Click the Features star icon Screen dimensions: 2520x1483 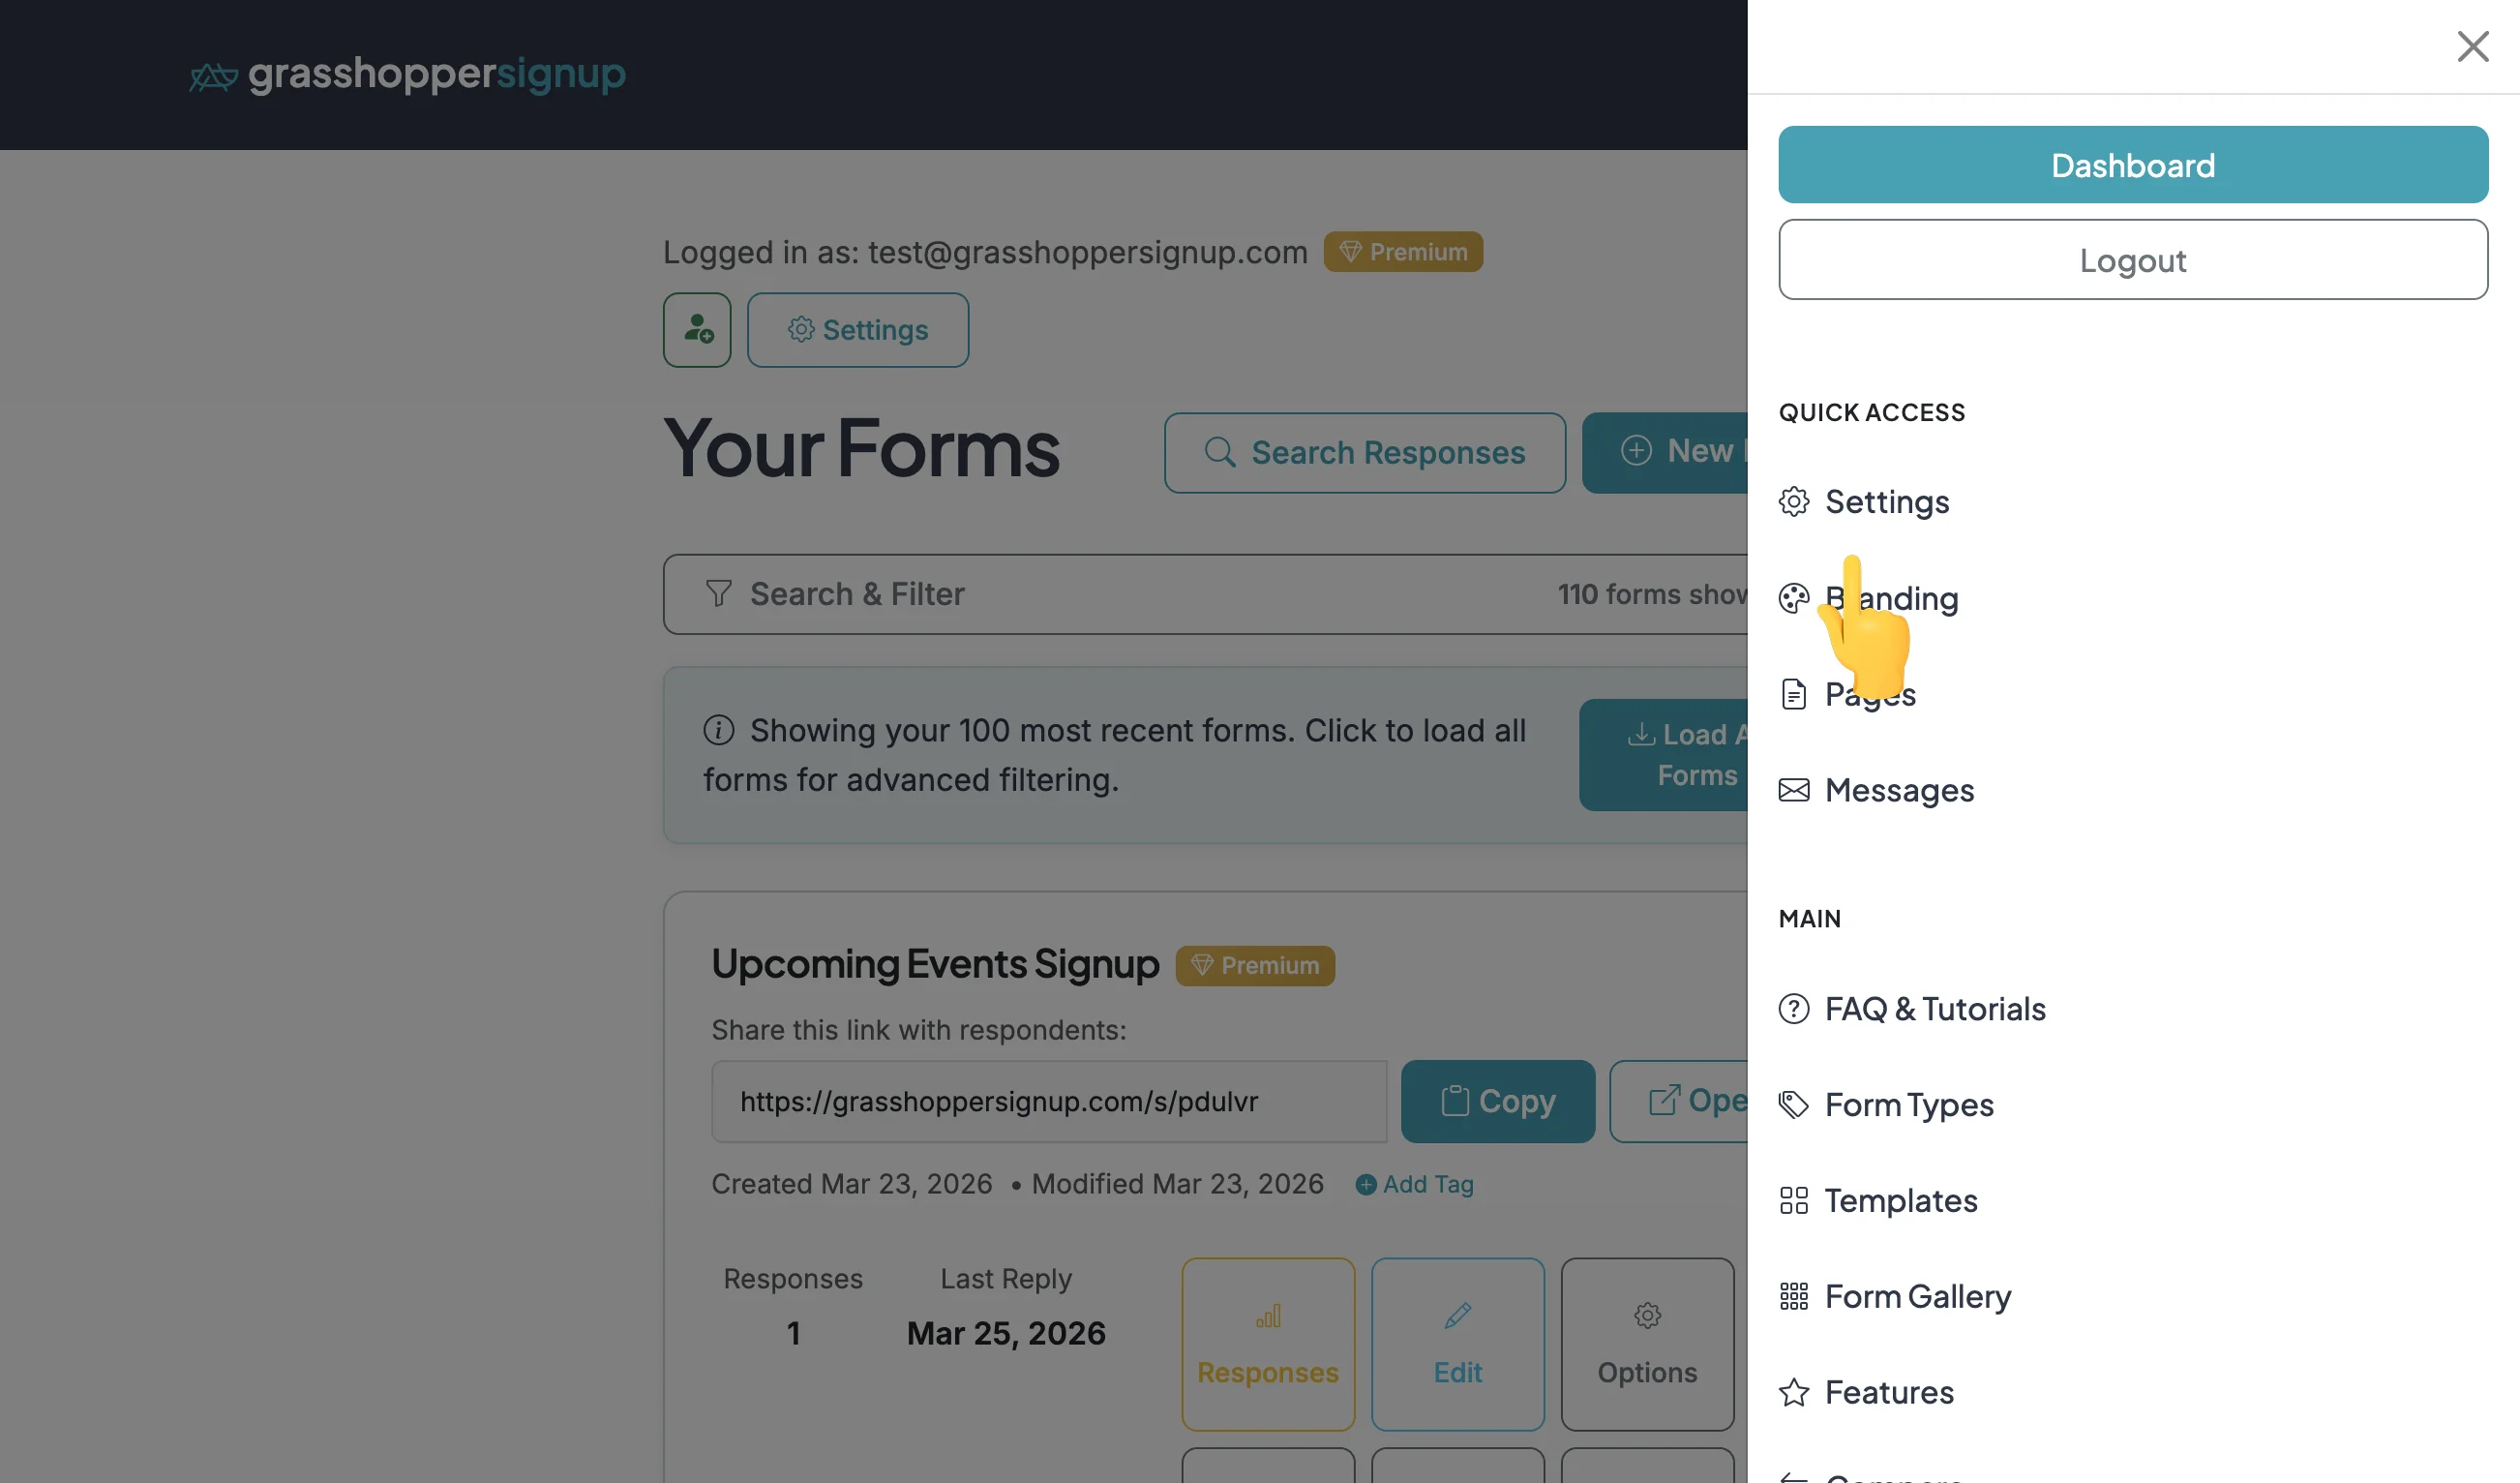[1793, 1392]
